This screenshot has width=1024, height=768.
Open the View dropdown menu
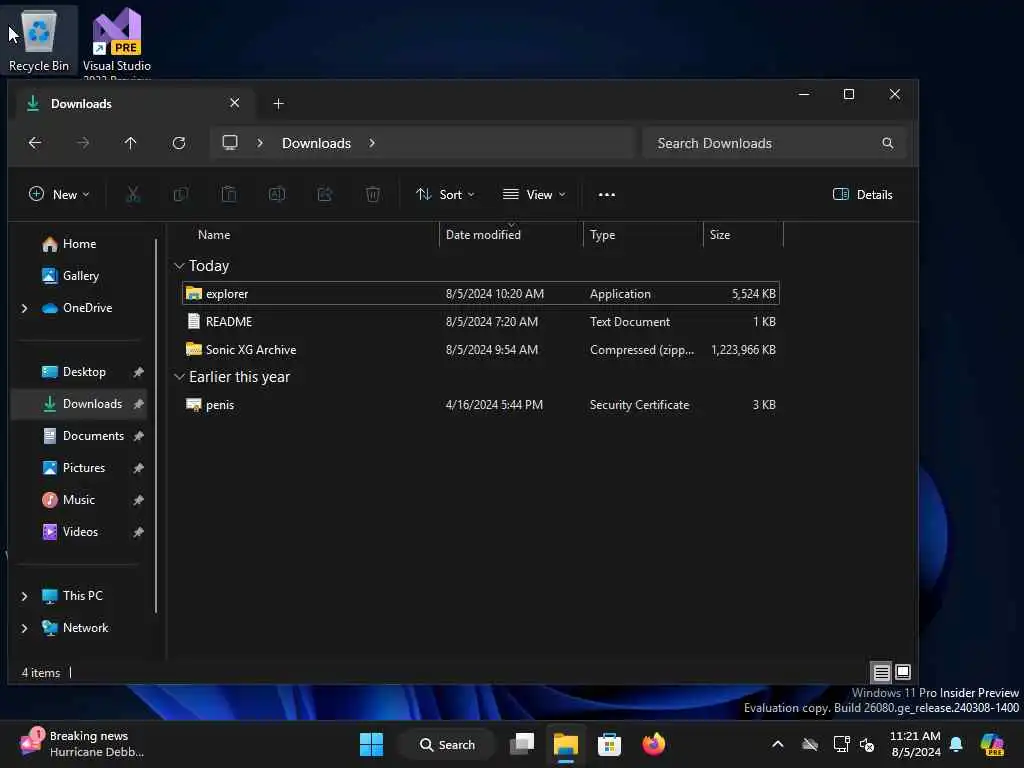click(534, 195)
